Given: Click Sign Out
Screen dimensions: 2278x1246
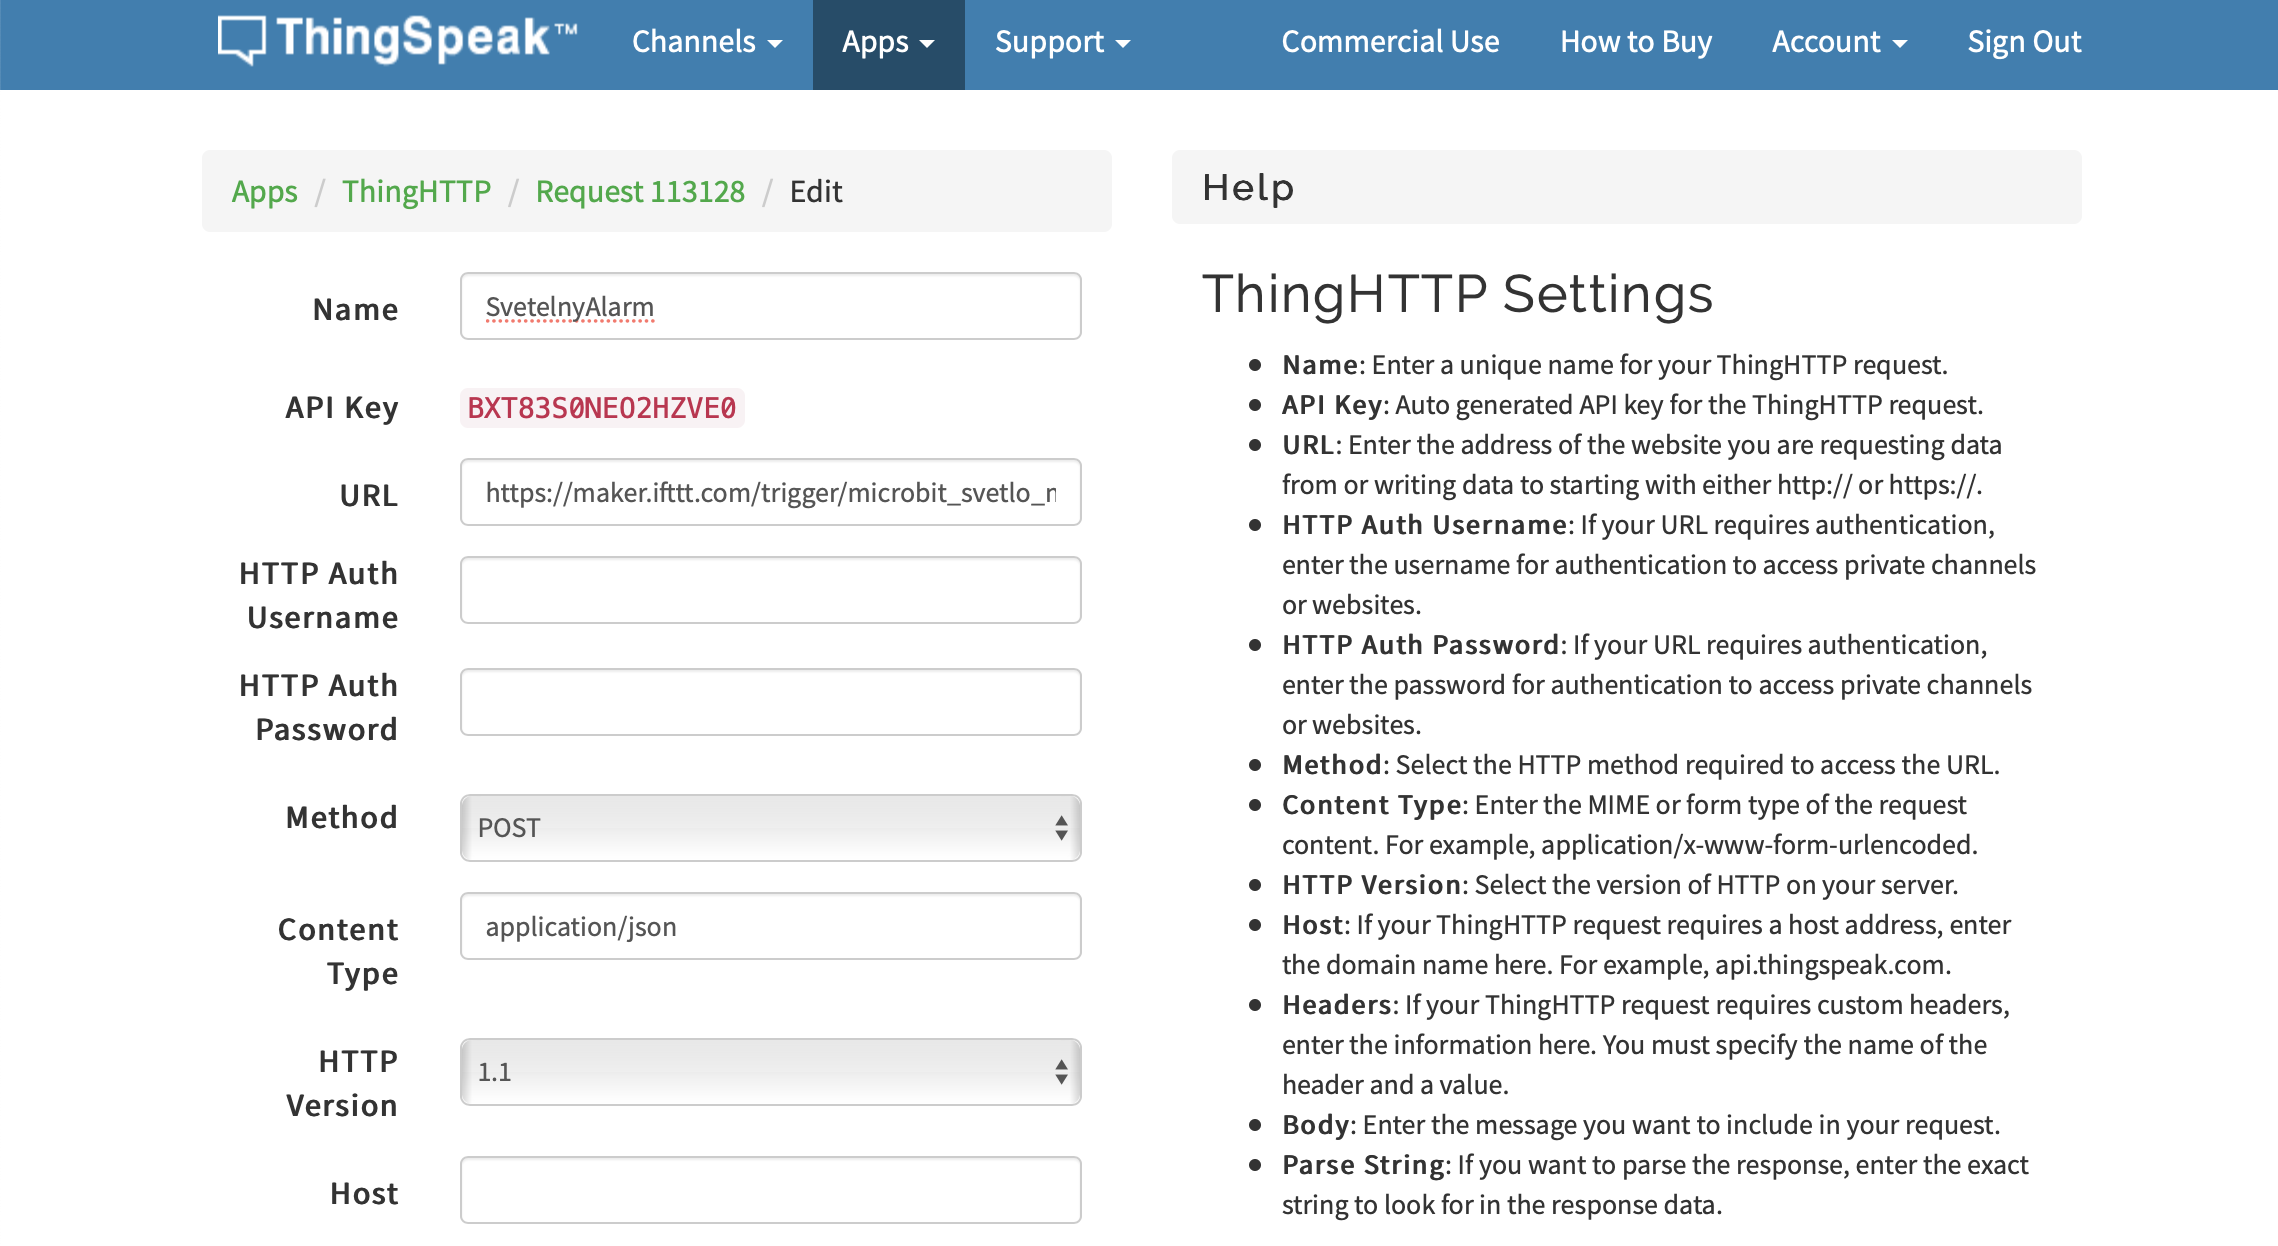Looking at the screenshot, I should click(2023, 42).
